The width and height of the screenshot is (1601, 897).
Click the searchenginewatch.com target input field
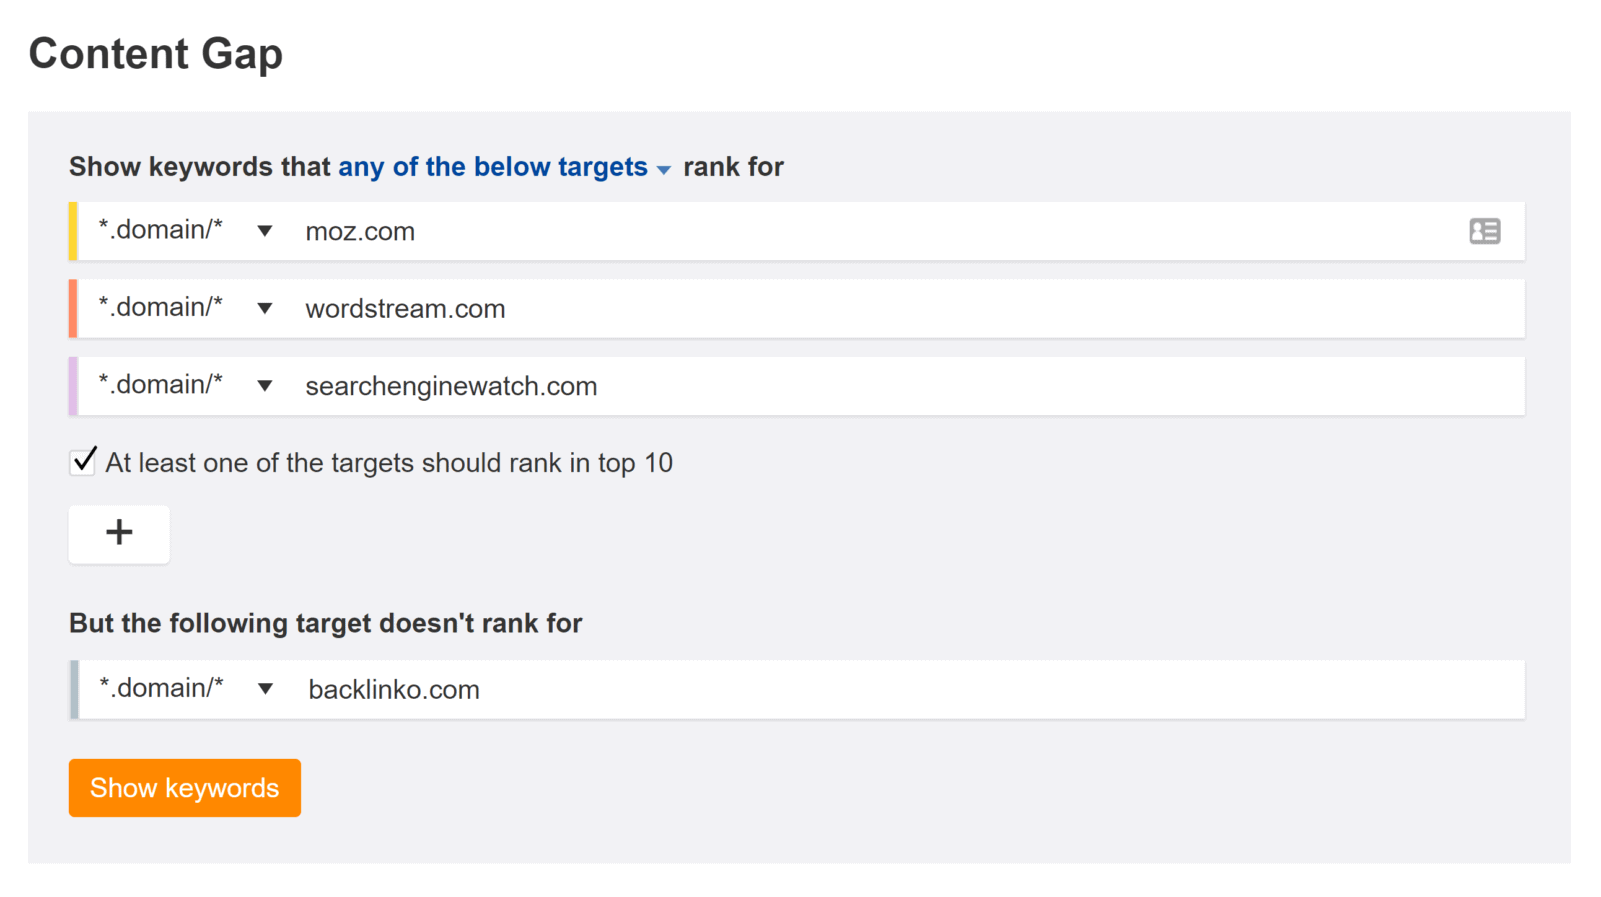tap(910, 385)
